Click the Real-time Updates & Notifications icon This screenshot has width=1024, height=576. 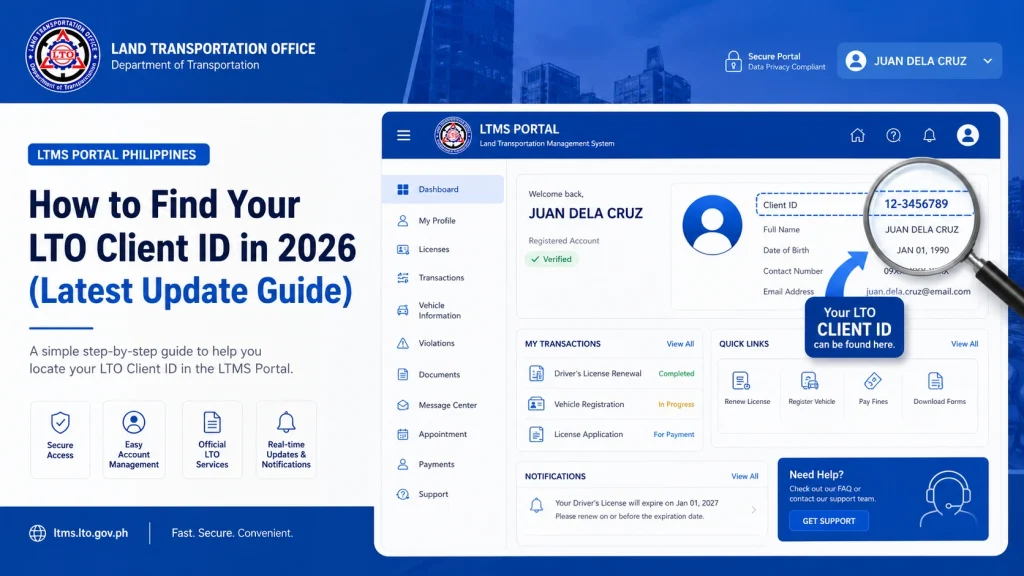pyautogui.click(x=286, y=423)
